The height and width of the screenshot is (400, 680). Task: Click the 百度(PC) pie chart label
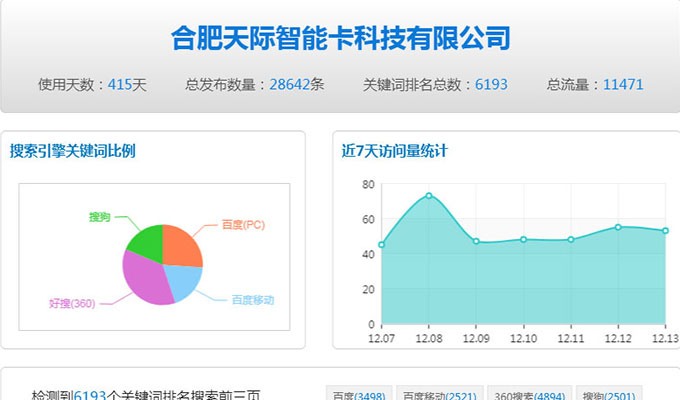243,224
